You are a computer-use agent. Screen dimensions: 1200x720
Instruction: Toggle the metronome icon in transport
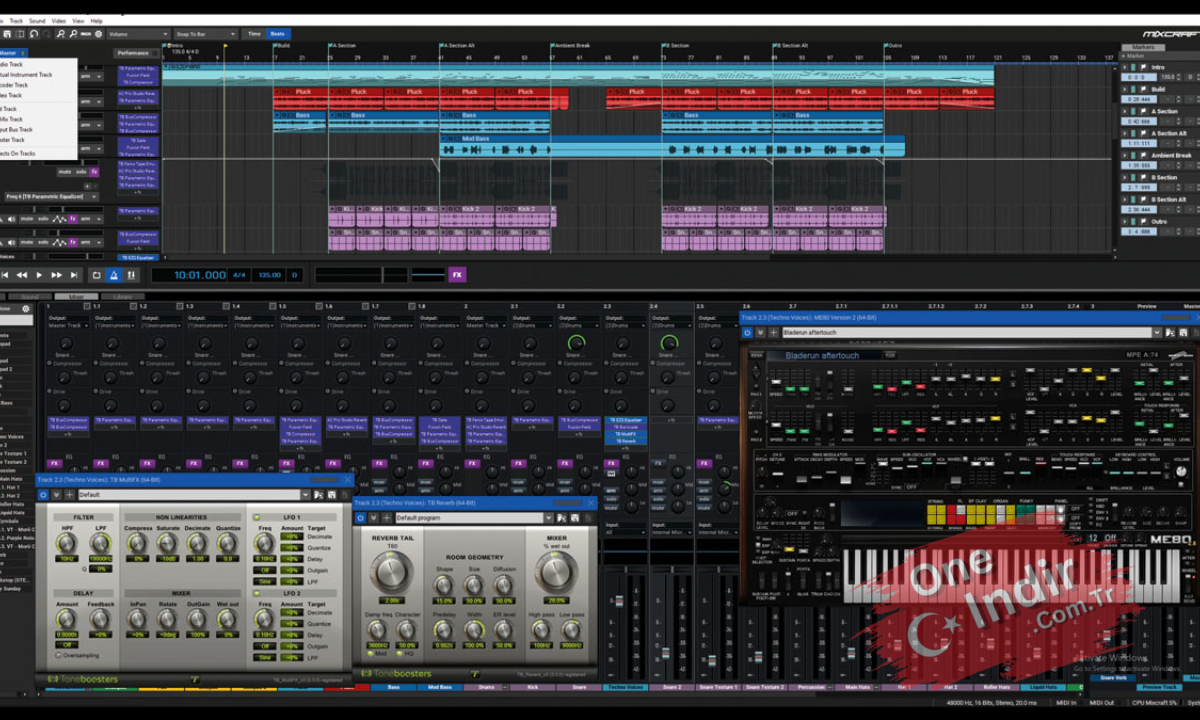click(x=114, y=274)
